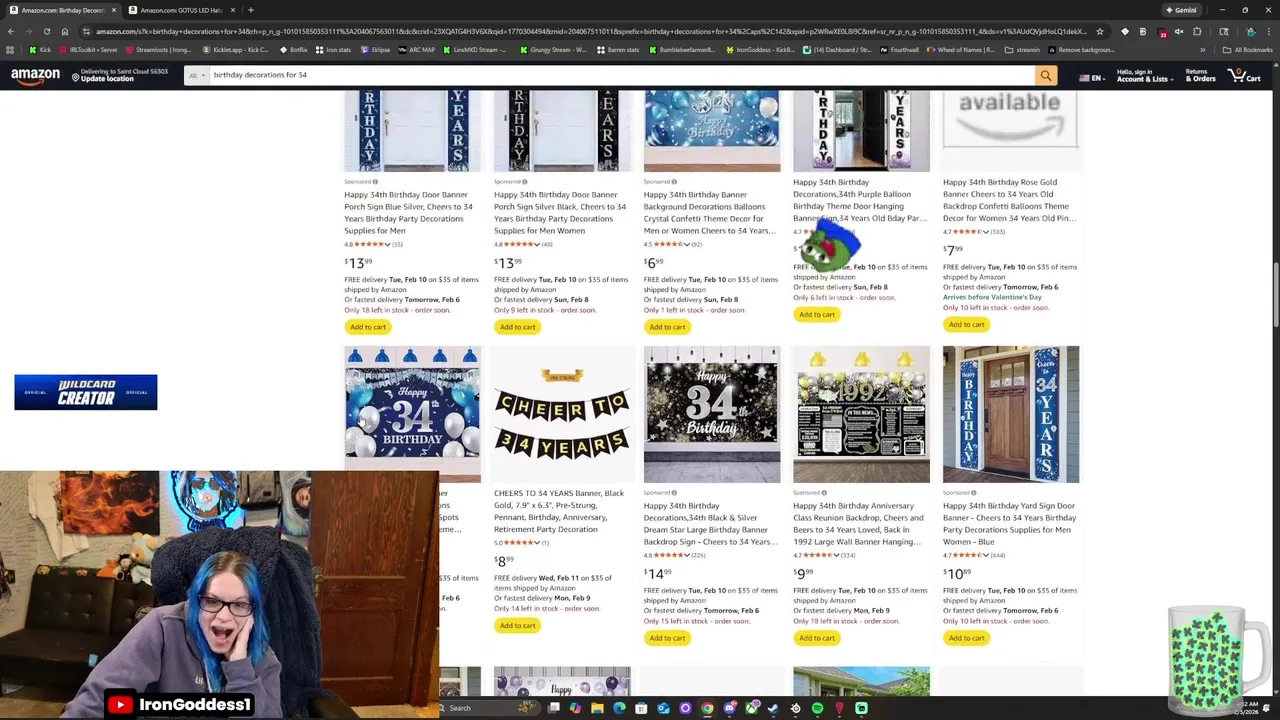Screen dimensions: 1280x720
Task: Add the $6.99 Crystal Confetti banner to cart
Action: (x=667, y=327)
